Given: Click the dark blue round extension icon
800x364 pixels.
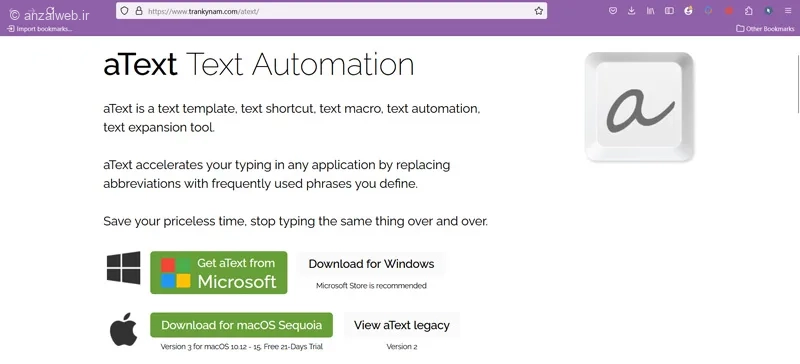Looking at the screenshot, I should pyautogui.click(x=768, y=11).
